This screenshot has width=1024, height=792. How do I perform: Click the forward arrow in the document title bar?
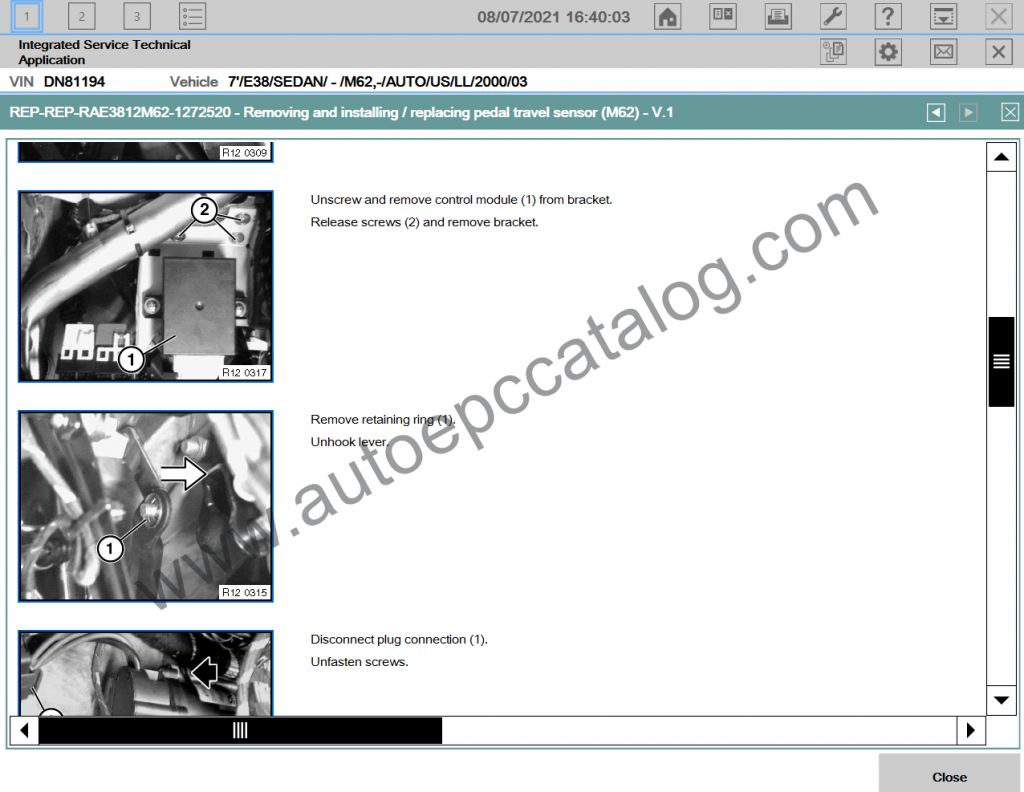(967, 112)
